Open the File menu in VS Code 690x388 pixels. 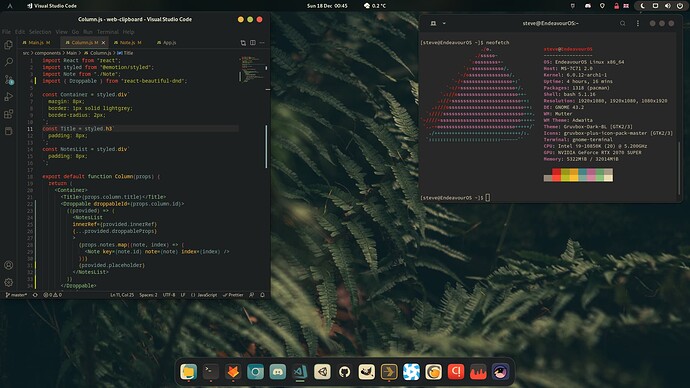pos(6,32)
